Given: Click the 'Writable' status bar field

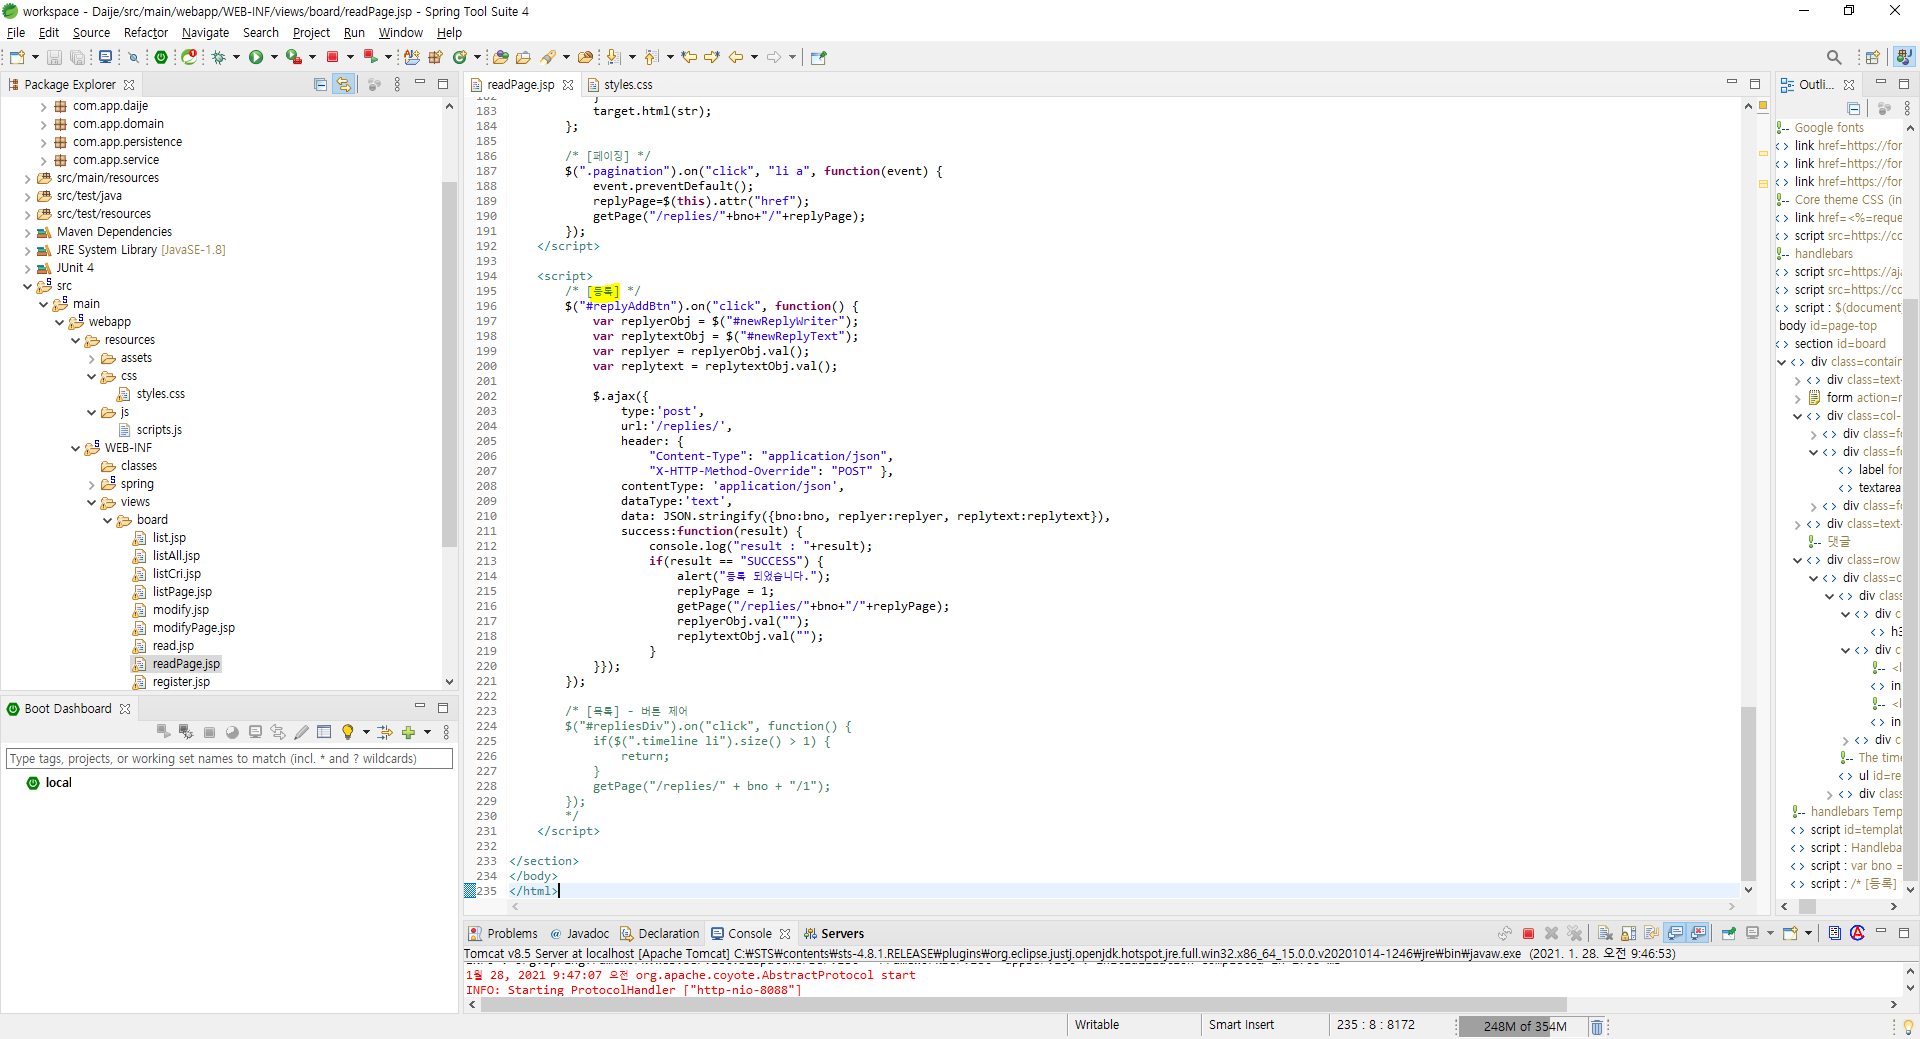Looking at the screenshot, I should pos(1096,1025).
